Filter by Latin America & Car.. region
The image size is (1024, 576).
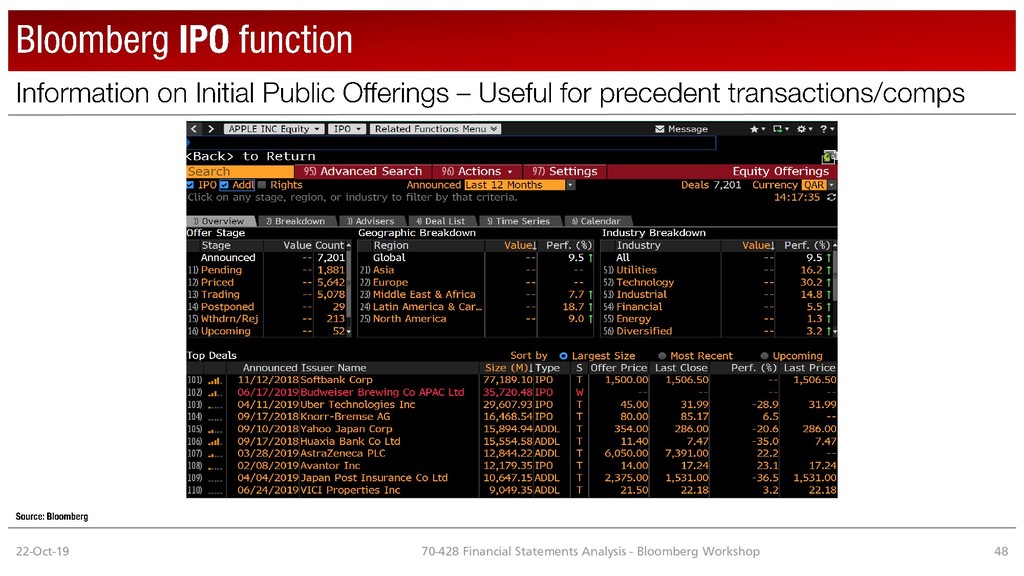[427, 306]
